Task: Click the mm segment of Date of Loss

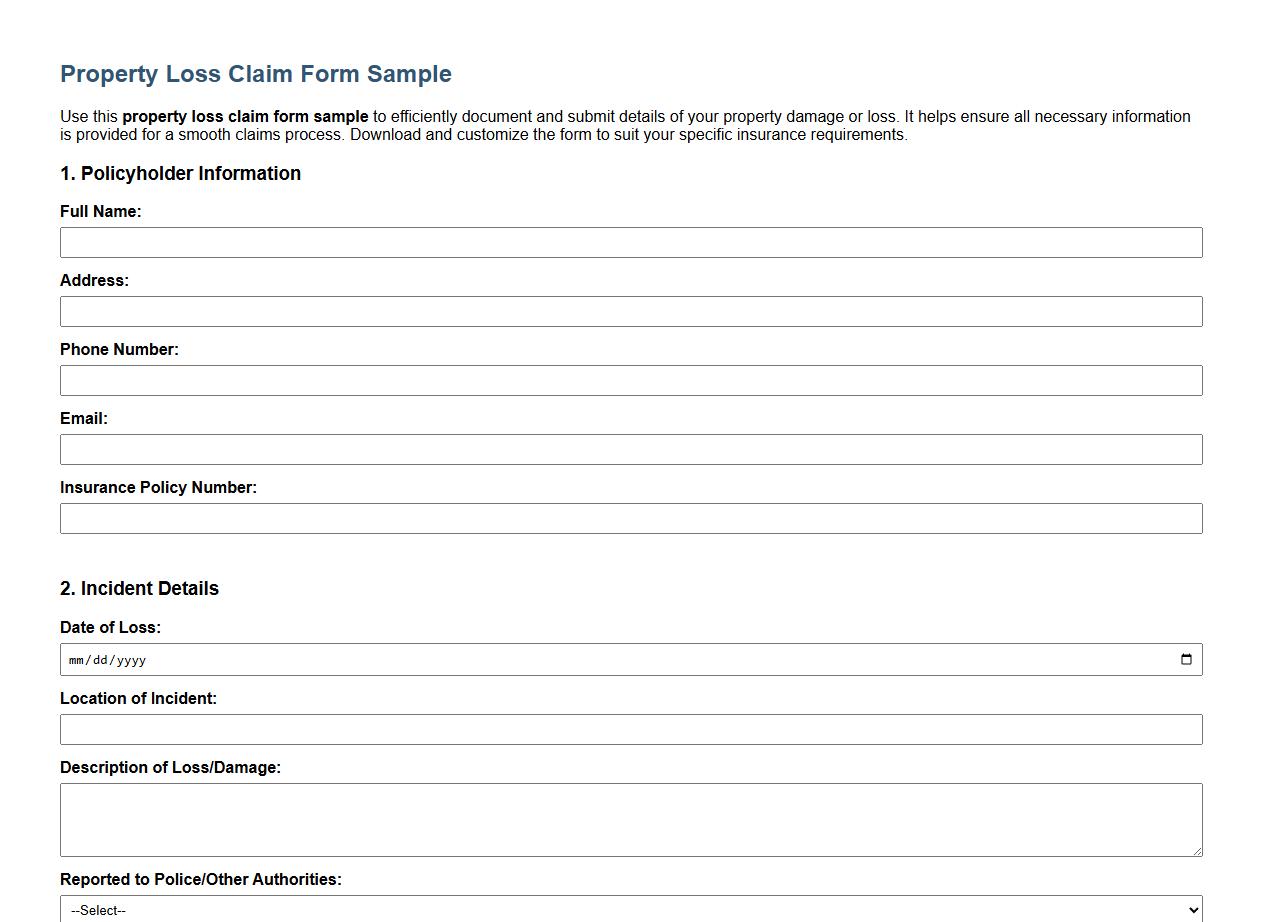Action: (76, 660)
